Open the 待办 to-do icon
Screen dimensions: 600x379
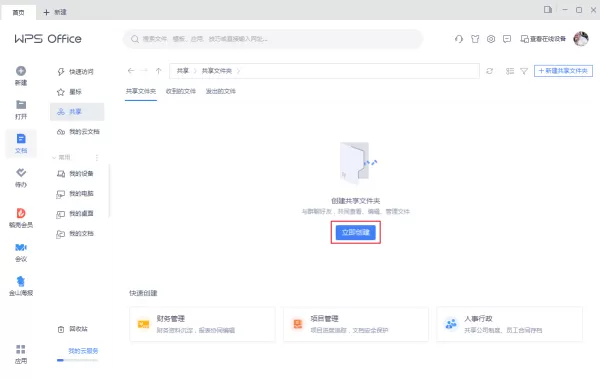21,173
